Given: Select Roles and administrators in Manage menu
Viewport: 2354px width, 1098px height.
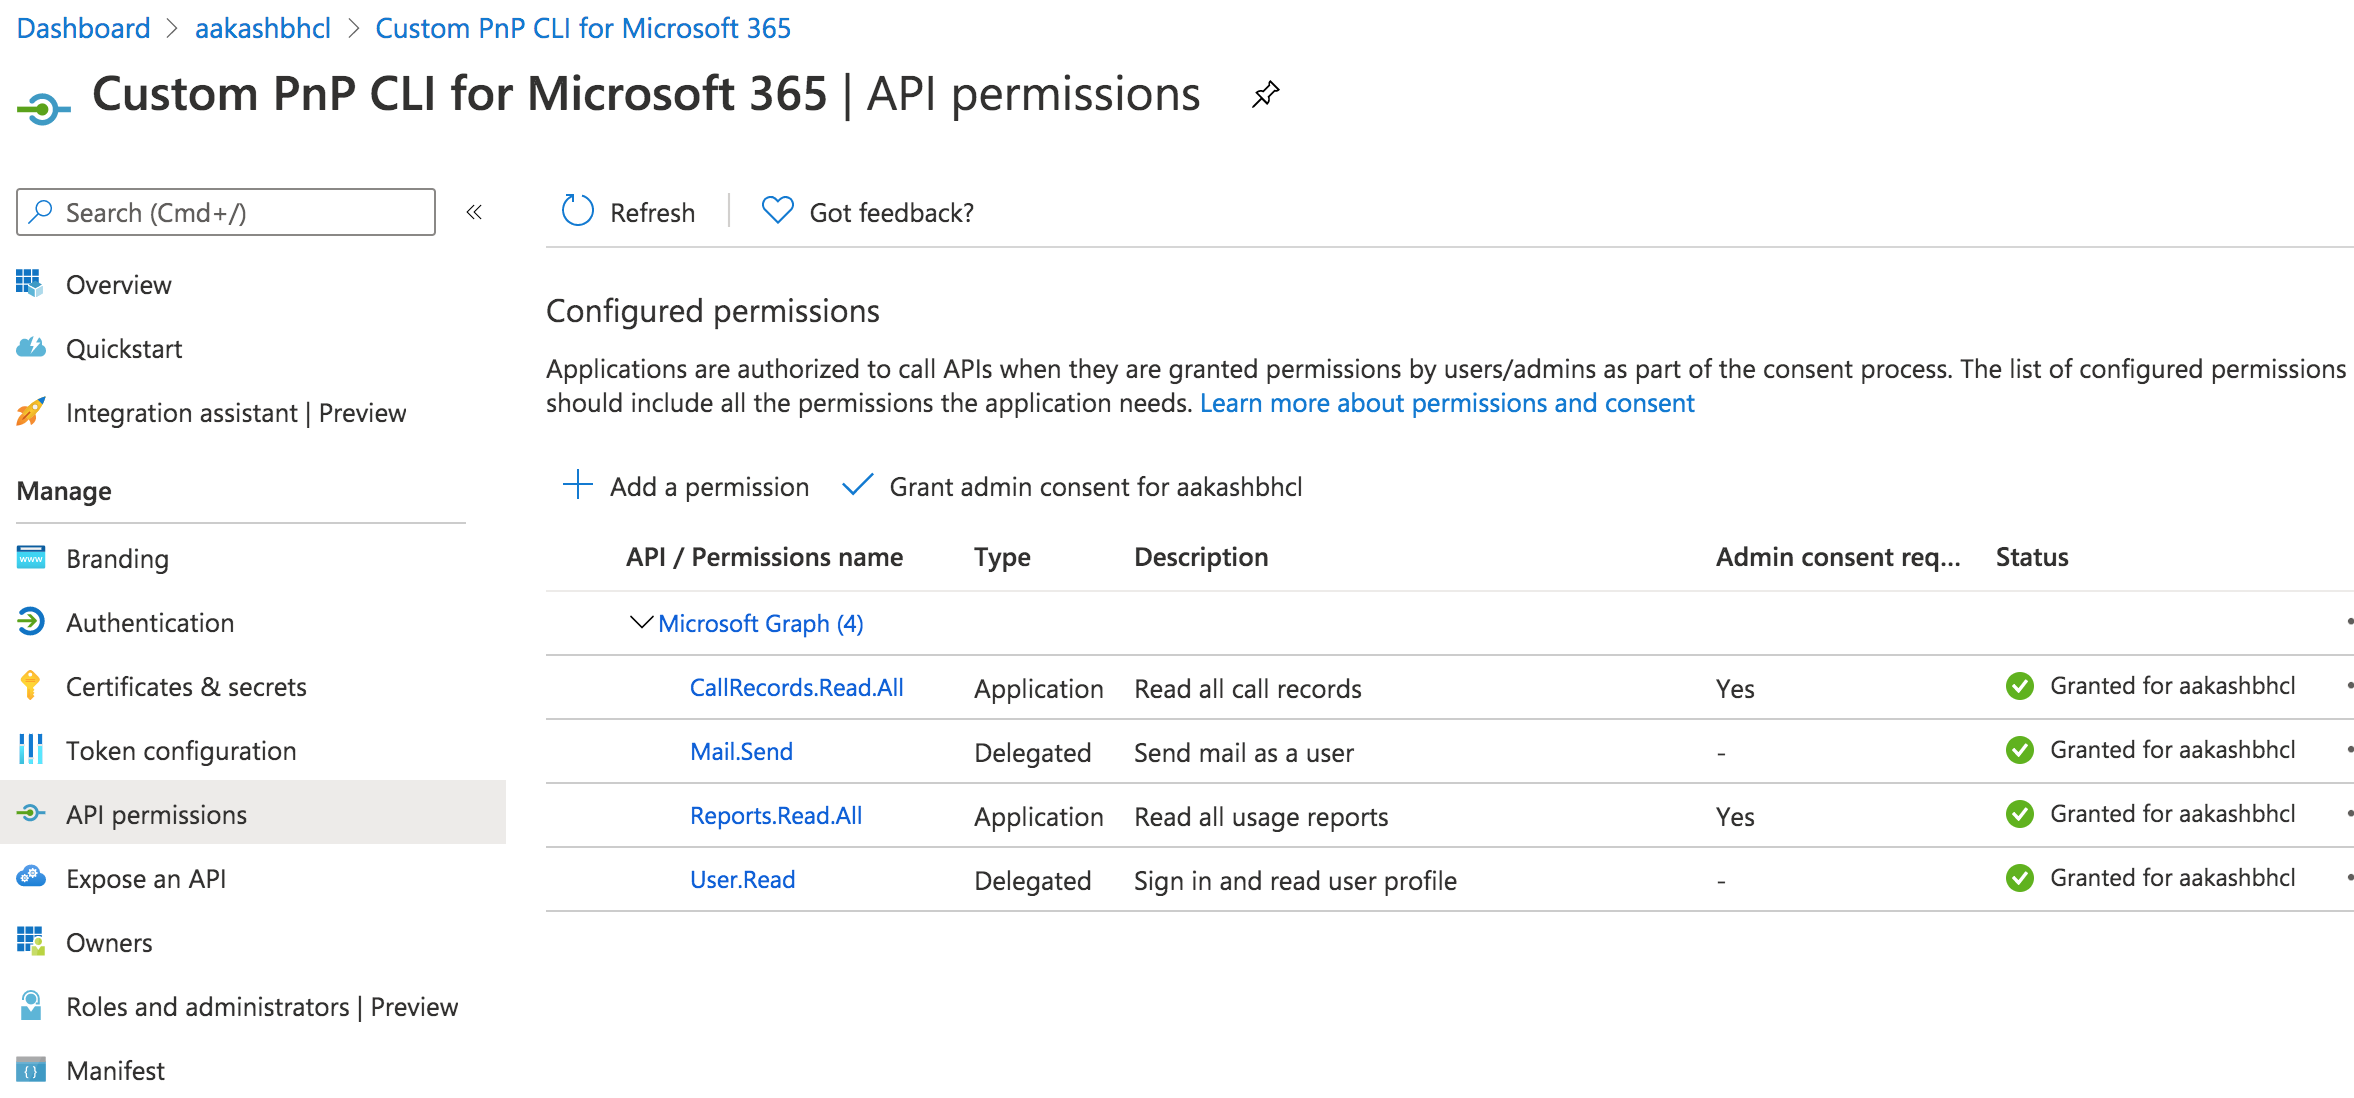Looking at the screenshot, I should 262,1006.
